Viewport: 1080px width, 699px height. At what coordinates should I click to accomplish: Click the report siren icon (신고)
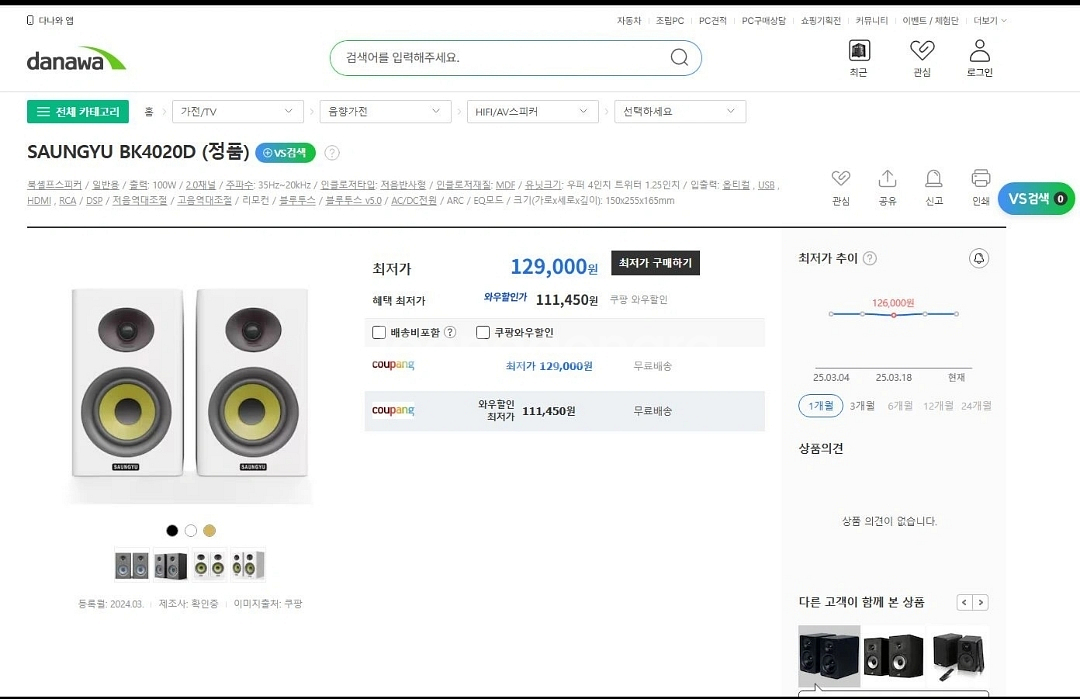933,178
